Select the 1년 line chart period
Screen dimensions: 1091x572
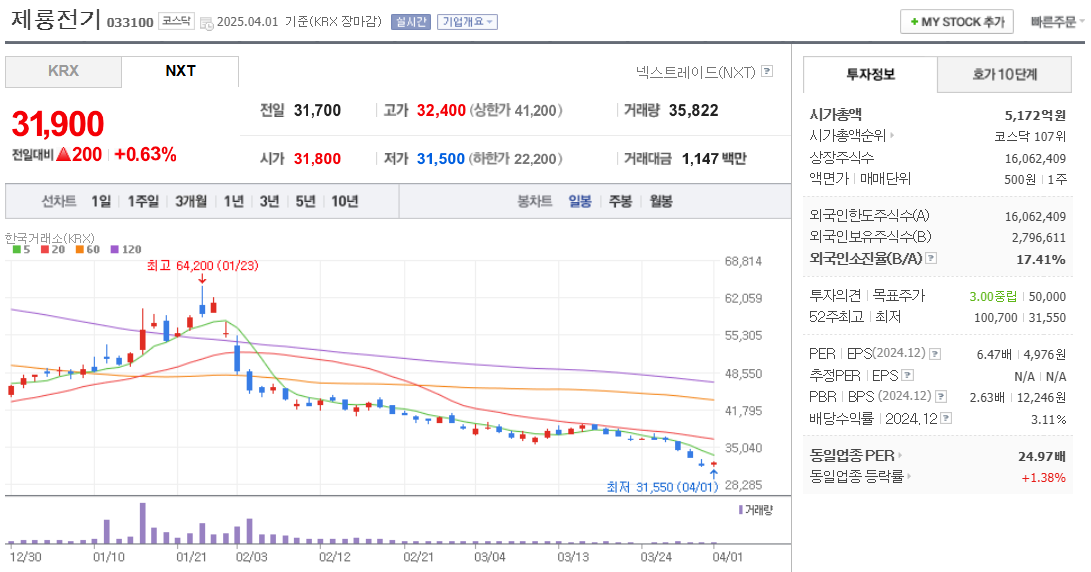234,201
